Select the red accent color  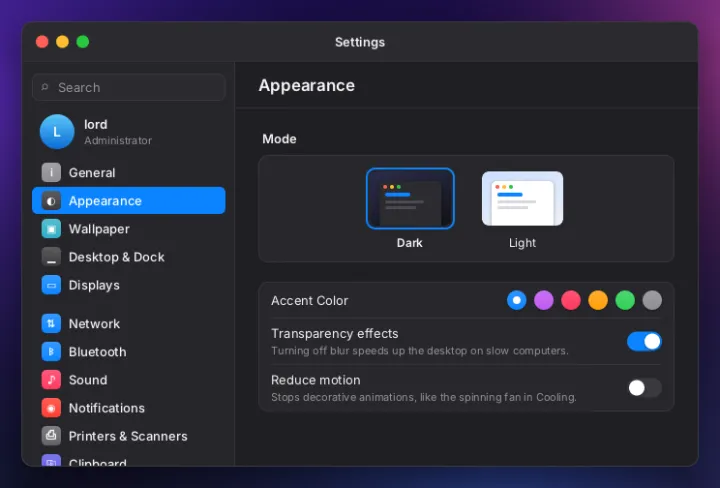(571, 300)
